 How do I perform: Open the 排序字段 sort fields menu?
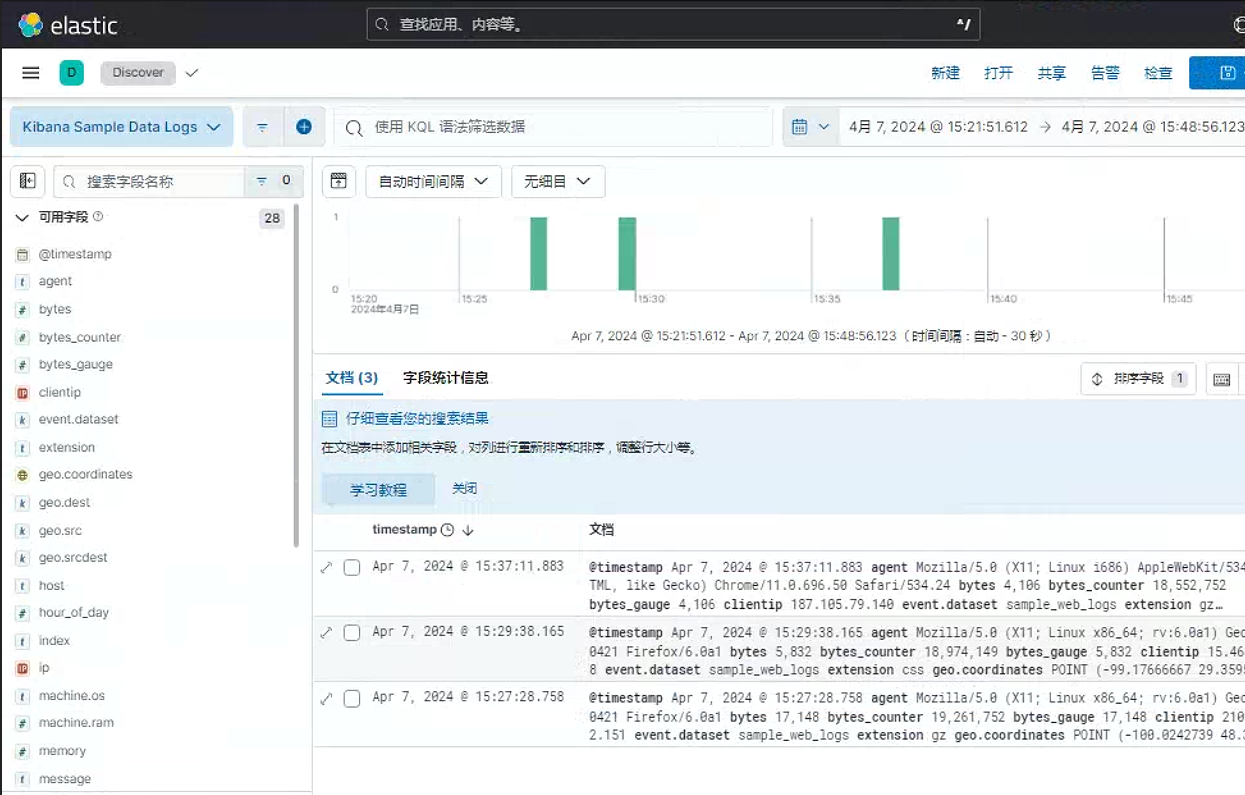(x=1138, y=379)
